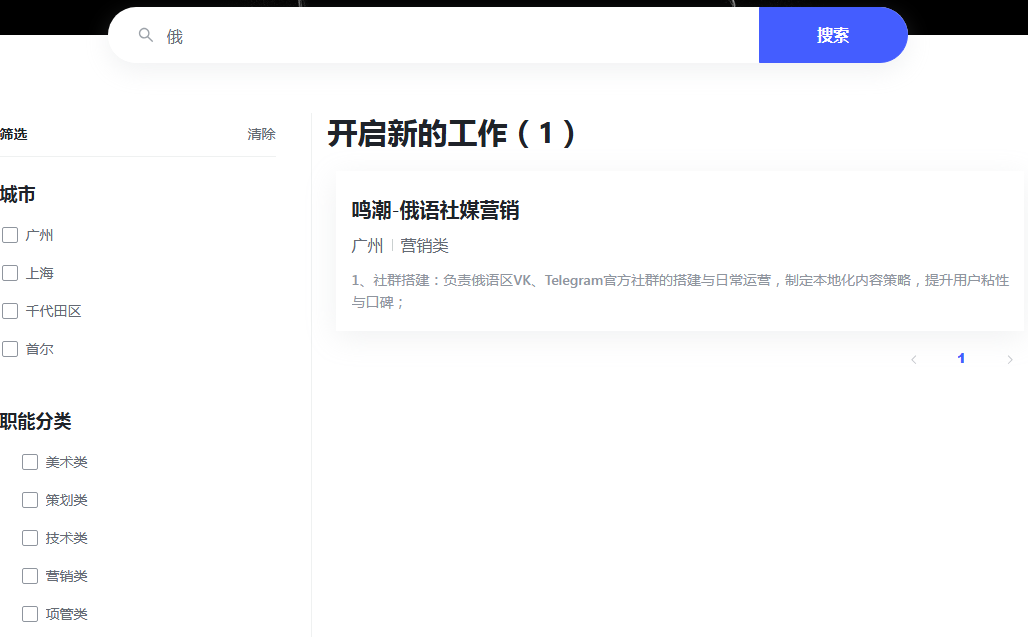Click the job description starting 1、社群搭建
Image resolution: width=1028 pixels, height=637 pixels.
680,291
